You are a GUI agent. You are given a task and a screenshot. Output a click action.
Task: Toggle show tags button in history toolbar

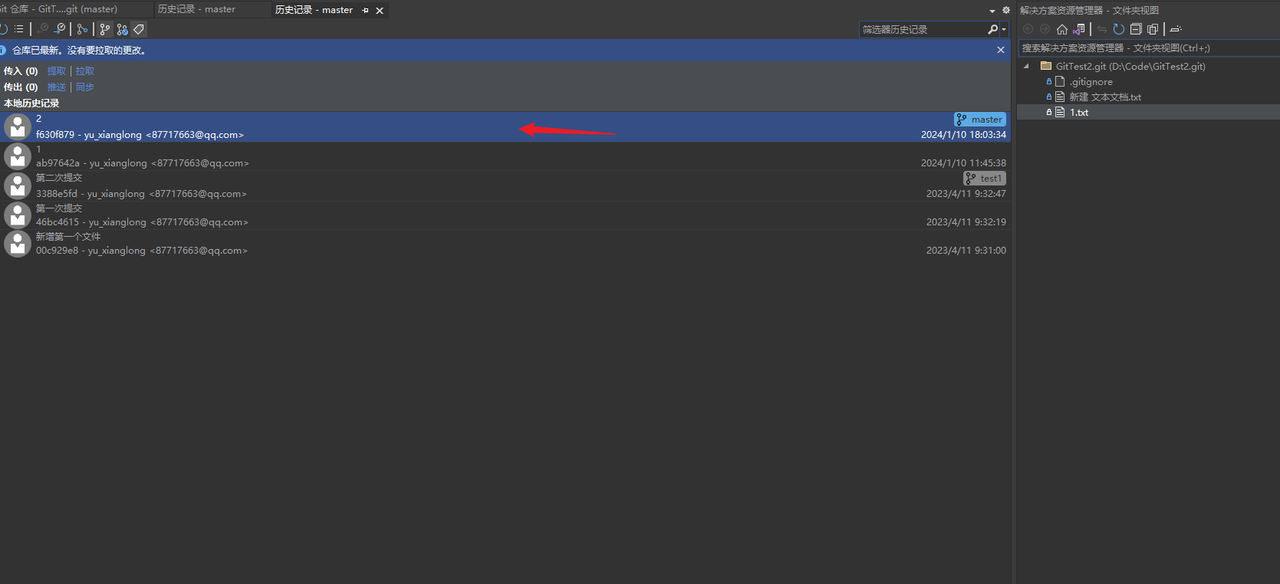coord(138,29)
